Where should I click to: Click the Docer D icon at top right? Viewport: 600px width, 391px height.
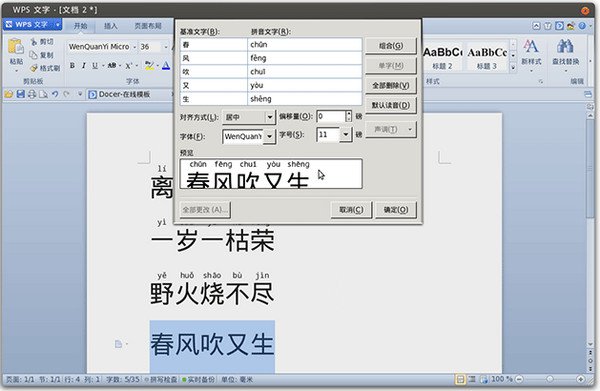(x=559, y=26)
